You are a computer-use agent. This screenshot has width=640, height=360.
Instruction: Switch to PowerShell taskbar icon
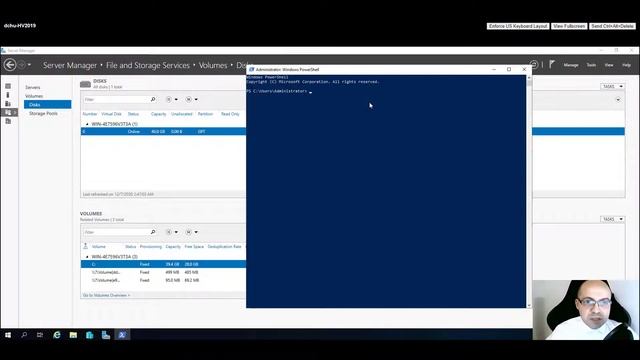tap(122, 335)
